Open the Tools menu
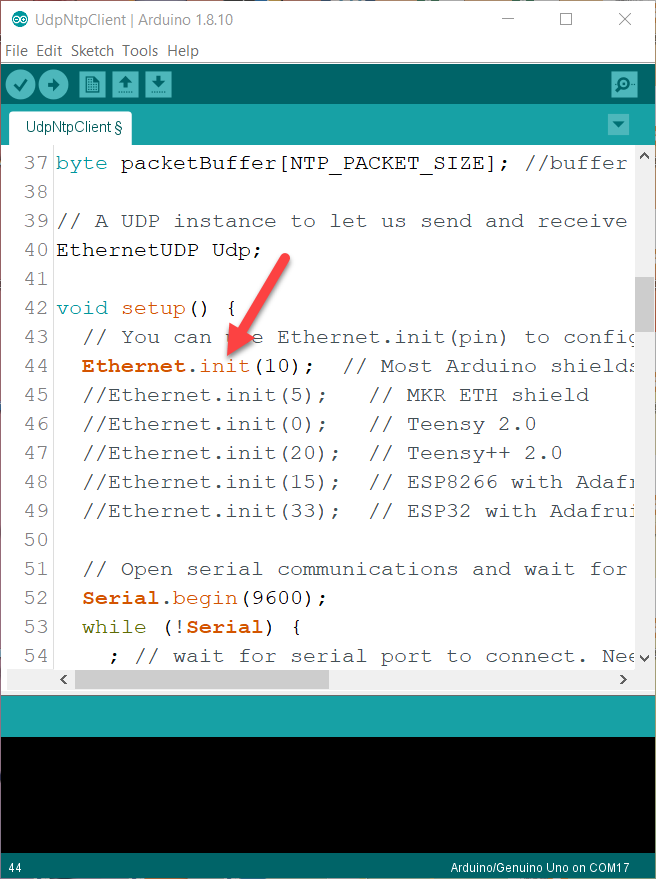Screen dimensions: 656x879 (140, 51)
